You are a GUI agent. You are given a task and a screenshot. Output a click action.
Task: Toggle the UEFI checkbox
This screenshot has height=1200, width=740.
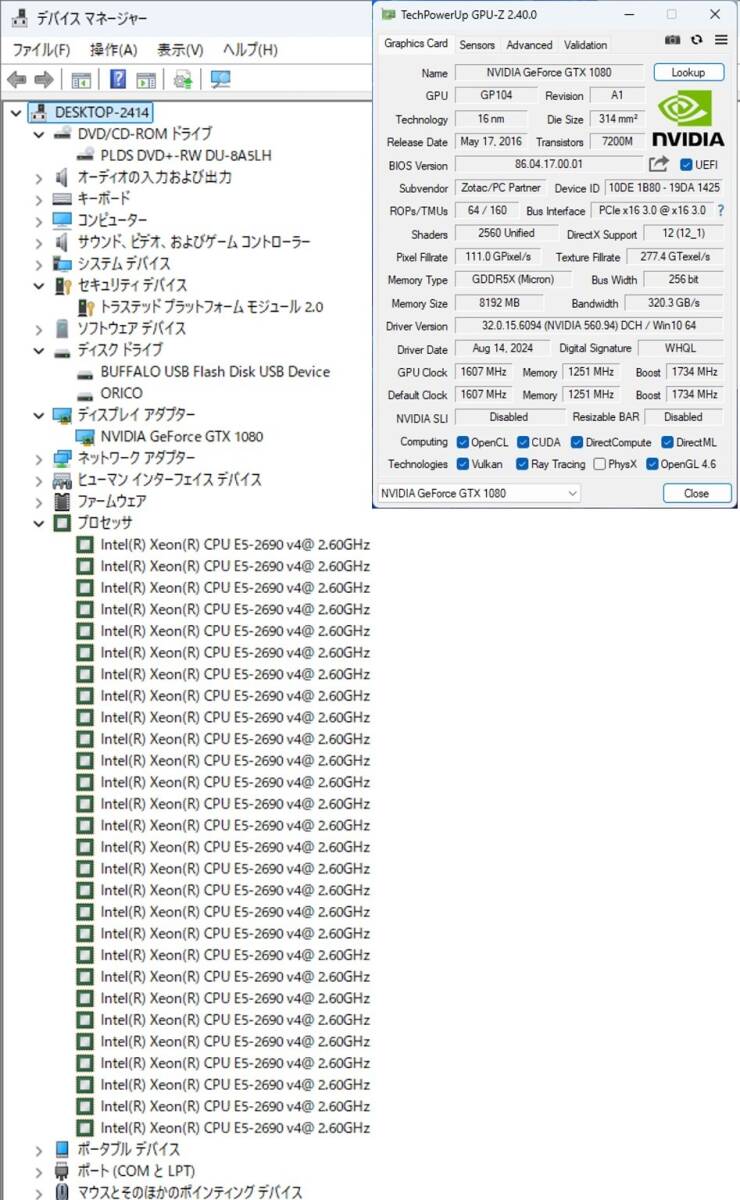(x=686, y=165)
